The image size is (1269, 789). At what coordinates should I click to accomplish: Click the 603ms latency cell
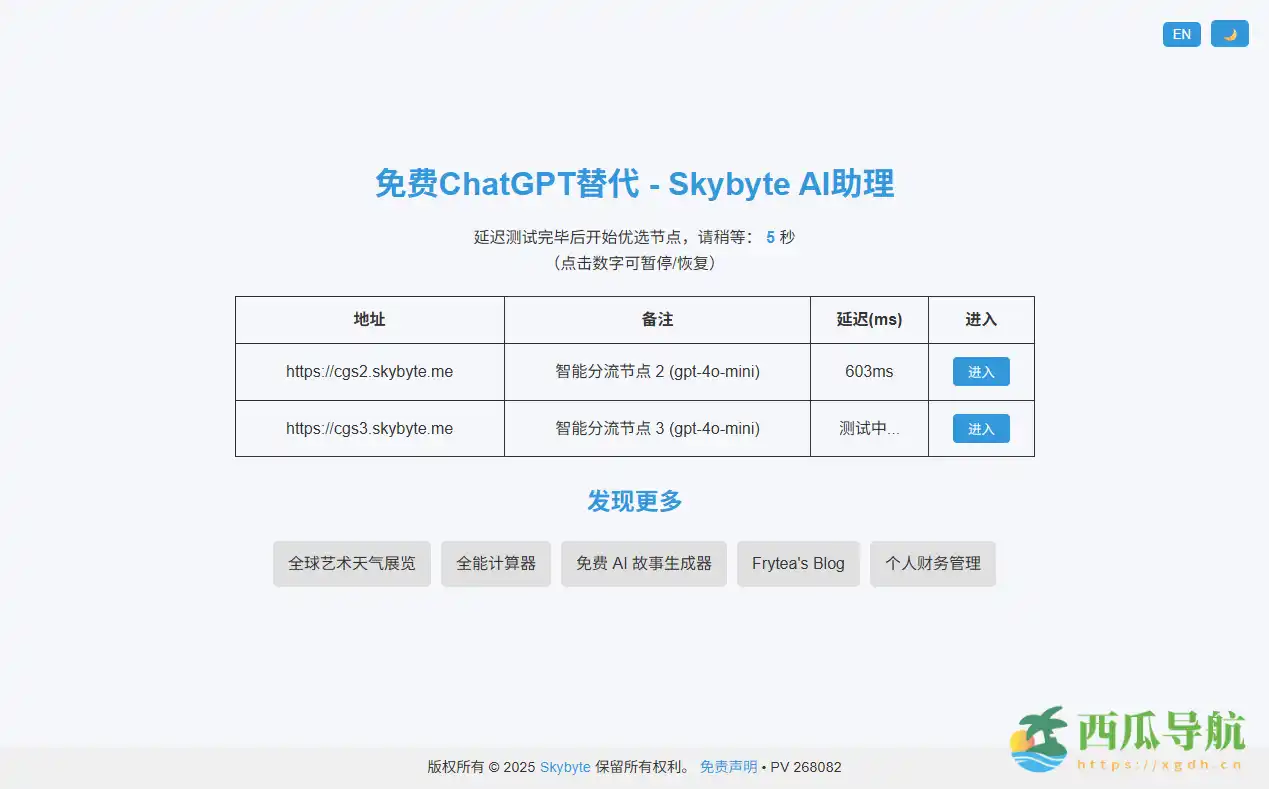868,371
